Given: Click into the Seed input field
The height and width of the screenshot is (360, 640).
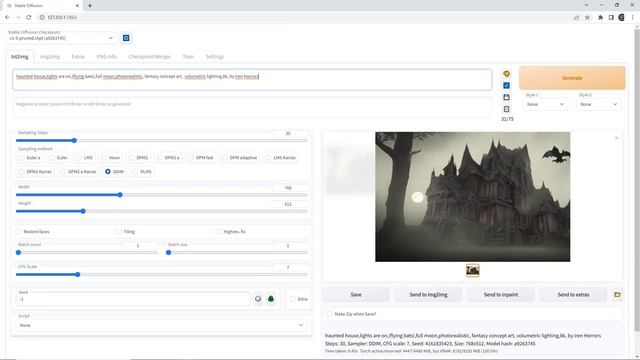Looking at the screenshot, I should coord(133,299).
